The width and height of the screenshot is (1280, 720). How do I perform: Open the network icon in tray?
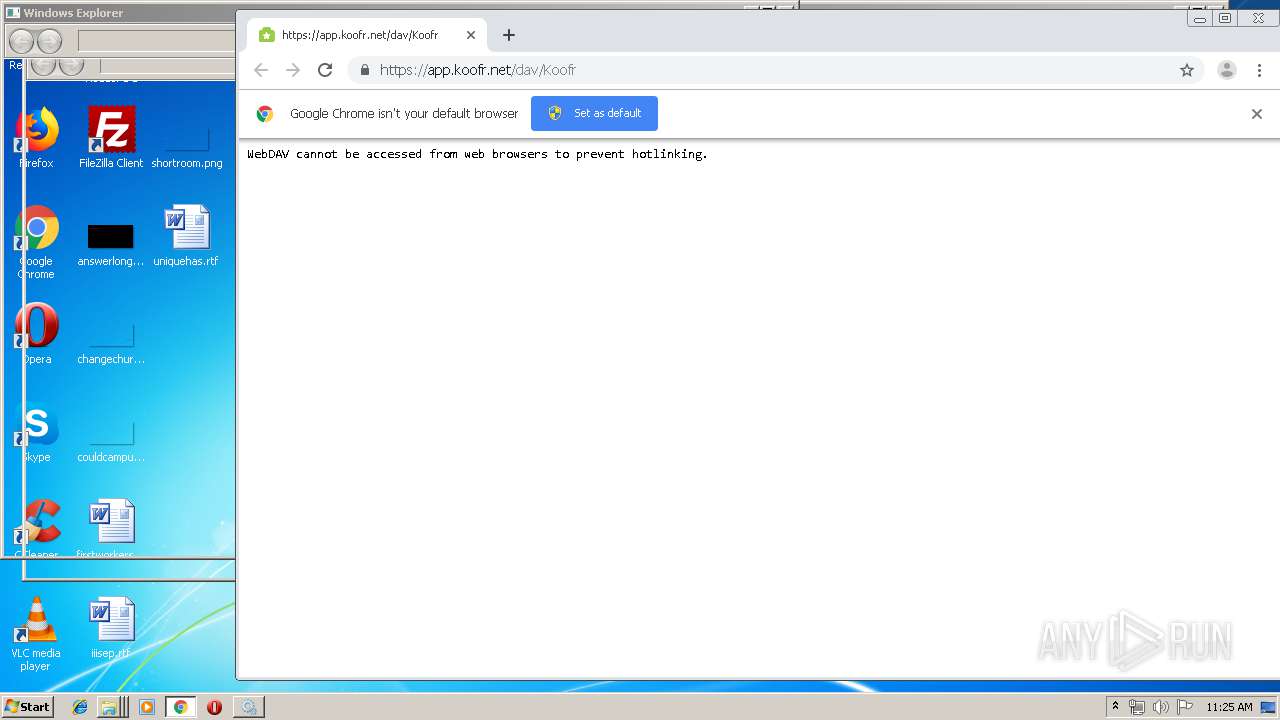1137,707
